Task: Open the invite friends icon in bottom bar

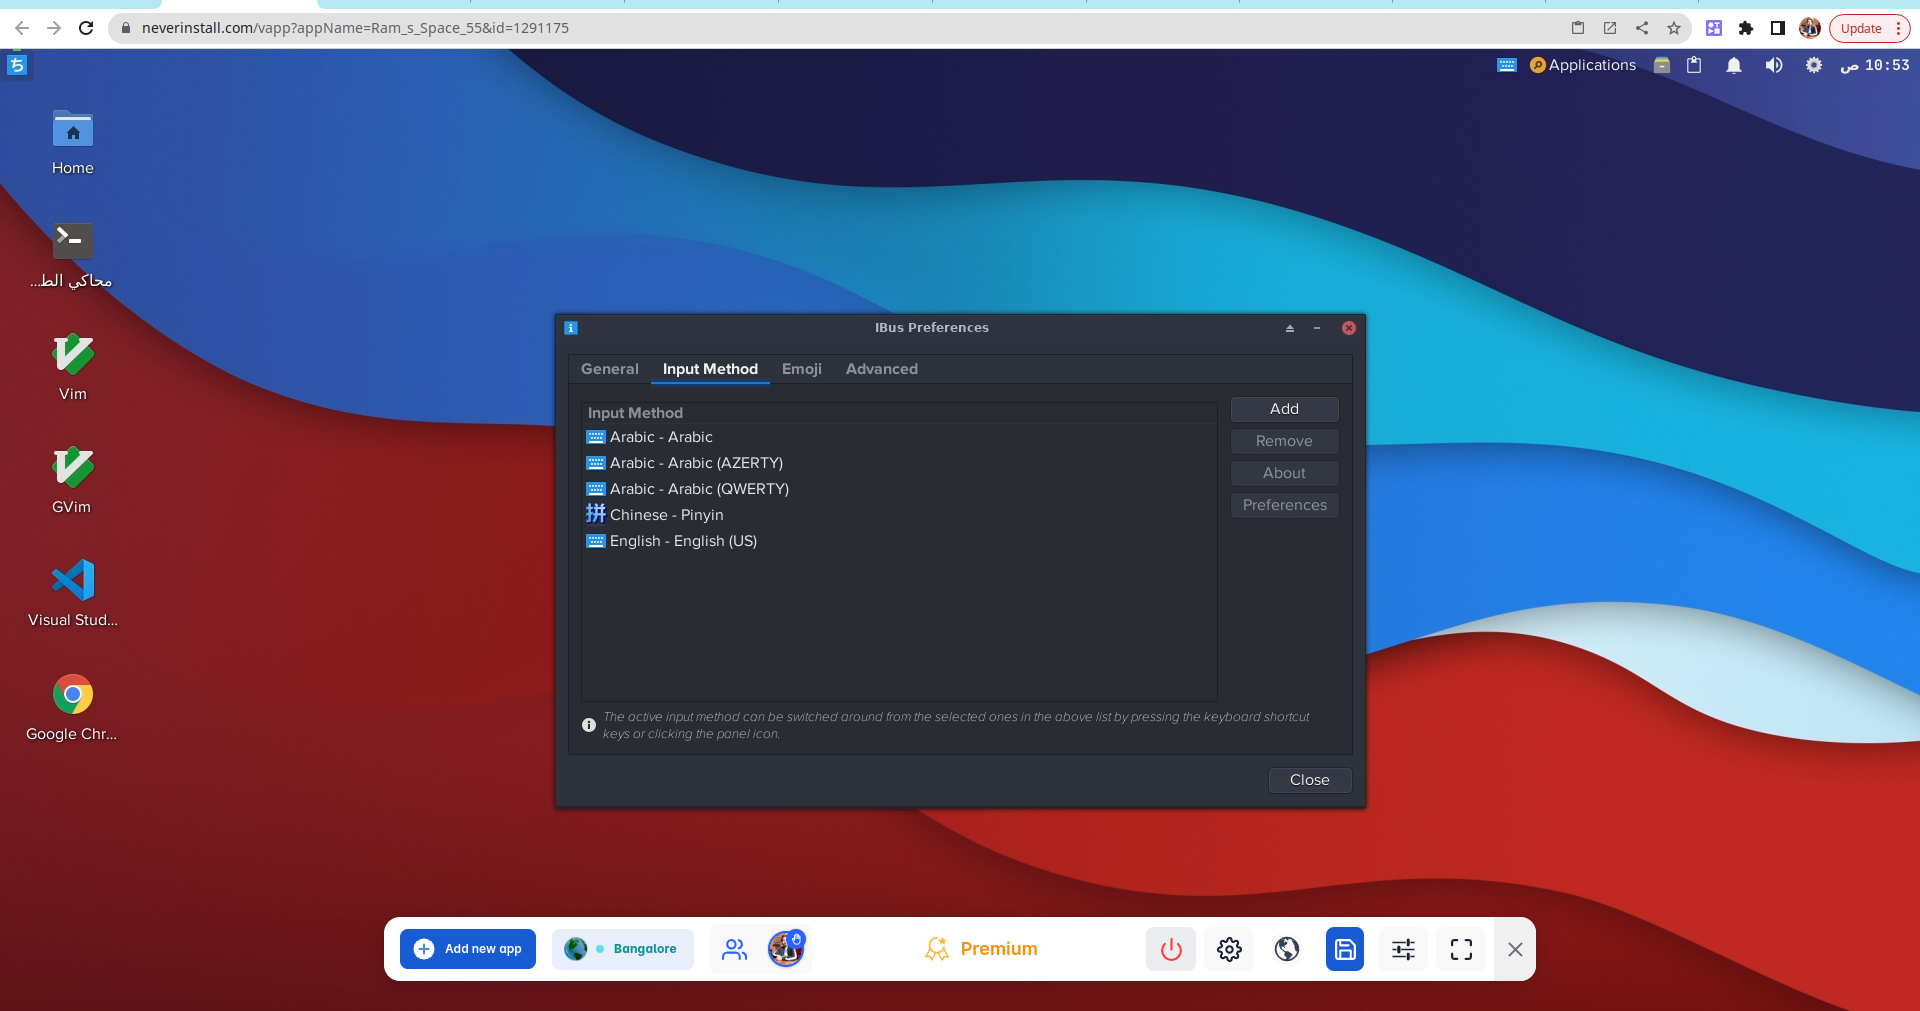Action: (x=735, y=949)
